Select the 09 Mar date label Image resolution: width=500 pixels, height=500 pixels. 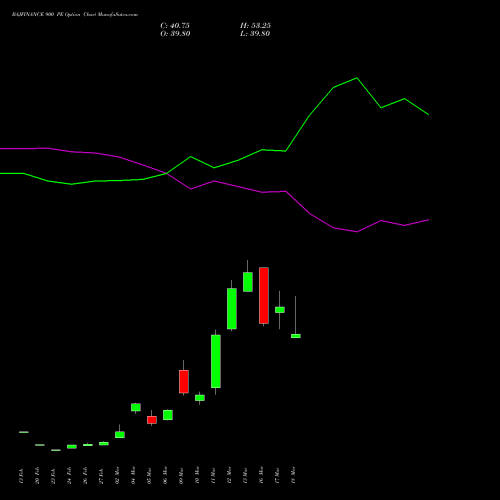point(181,476)
